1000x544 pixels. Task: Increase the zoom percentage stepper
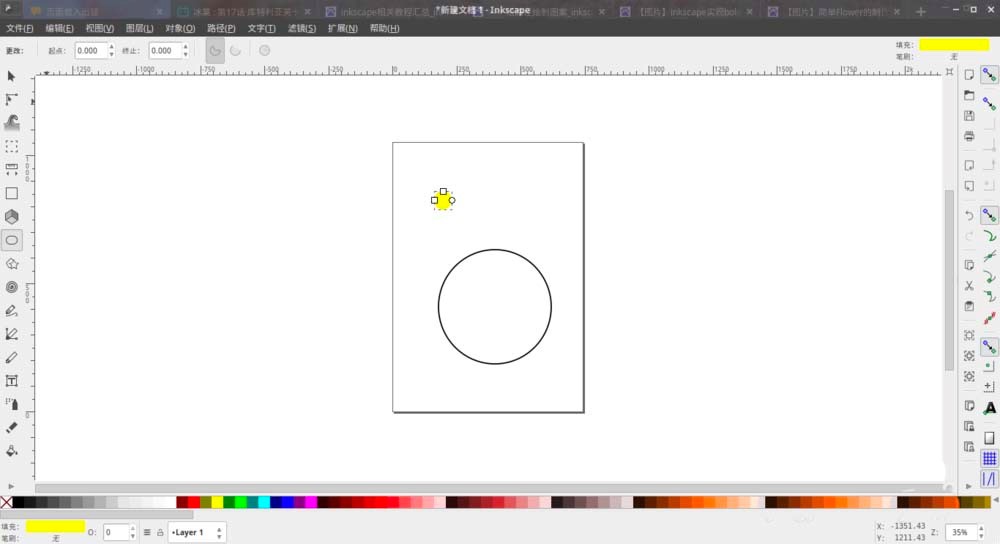click(x=979, y=529)
